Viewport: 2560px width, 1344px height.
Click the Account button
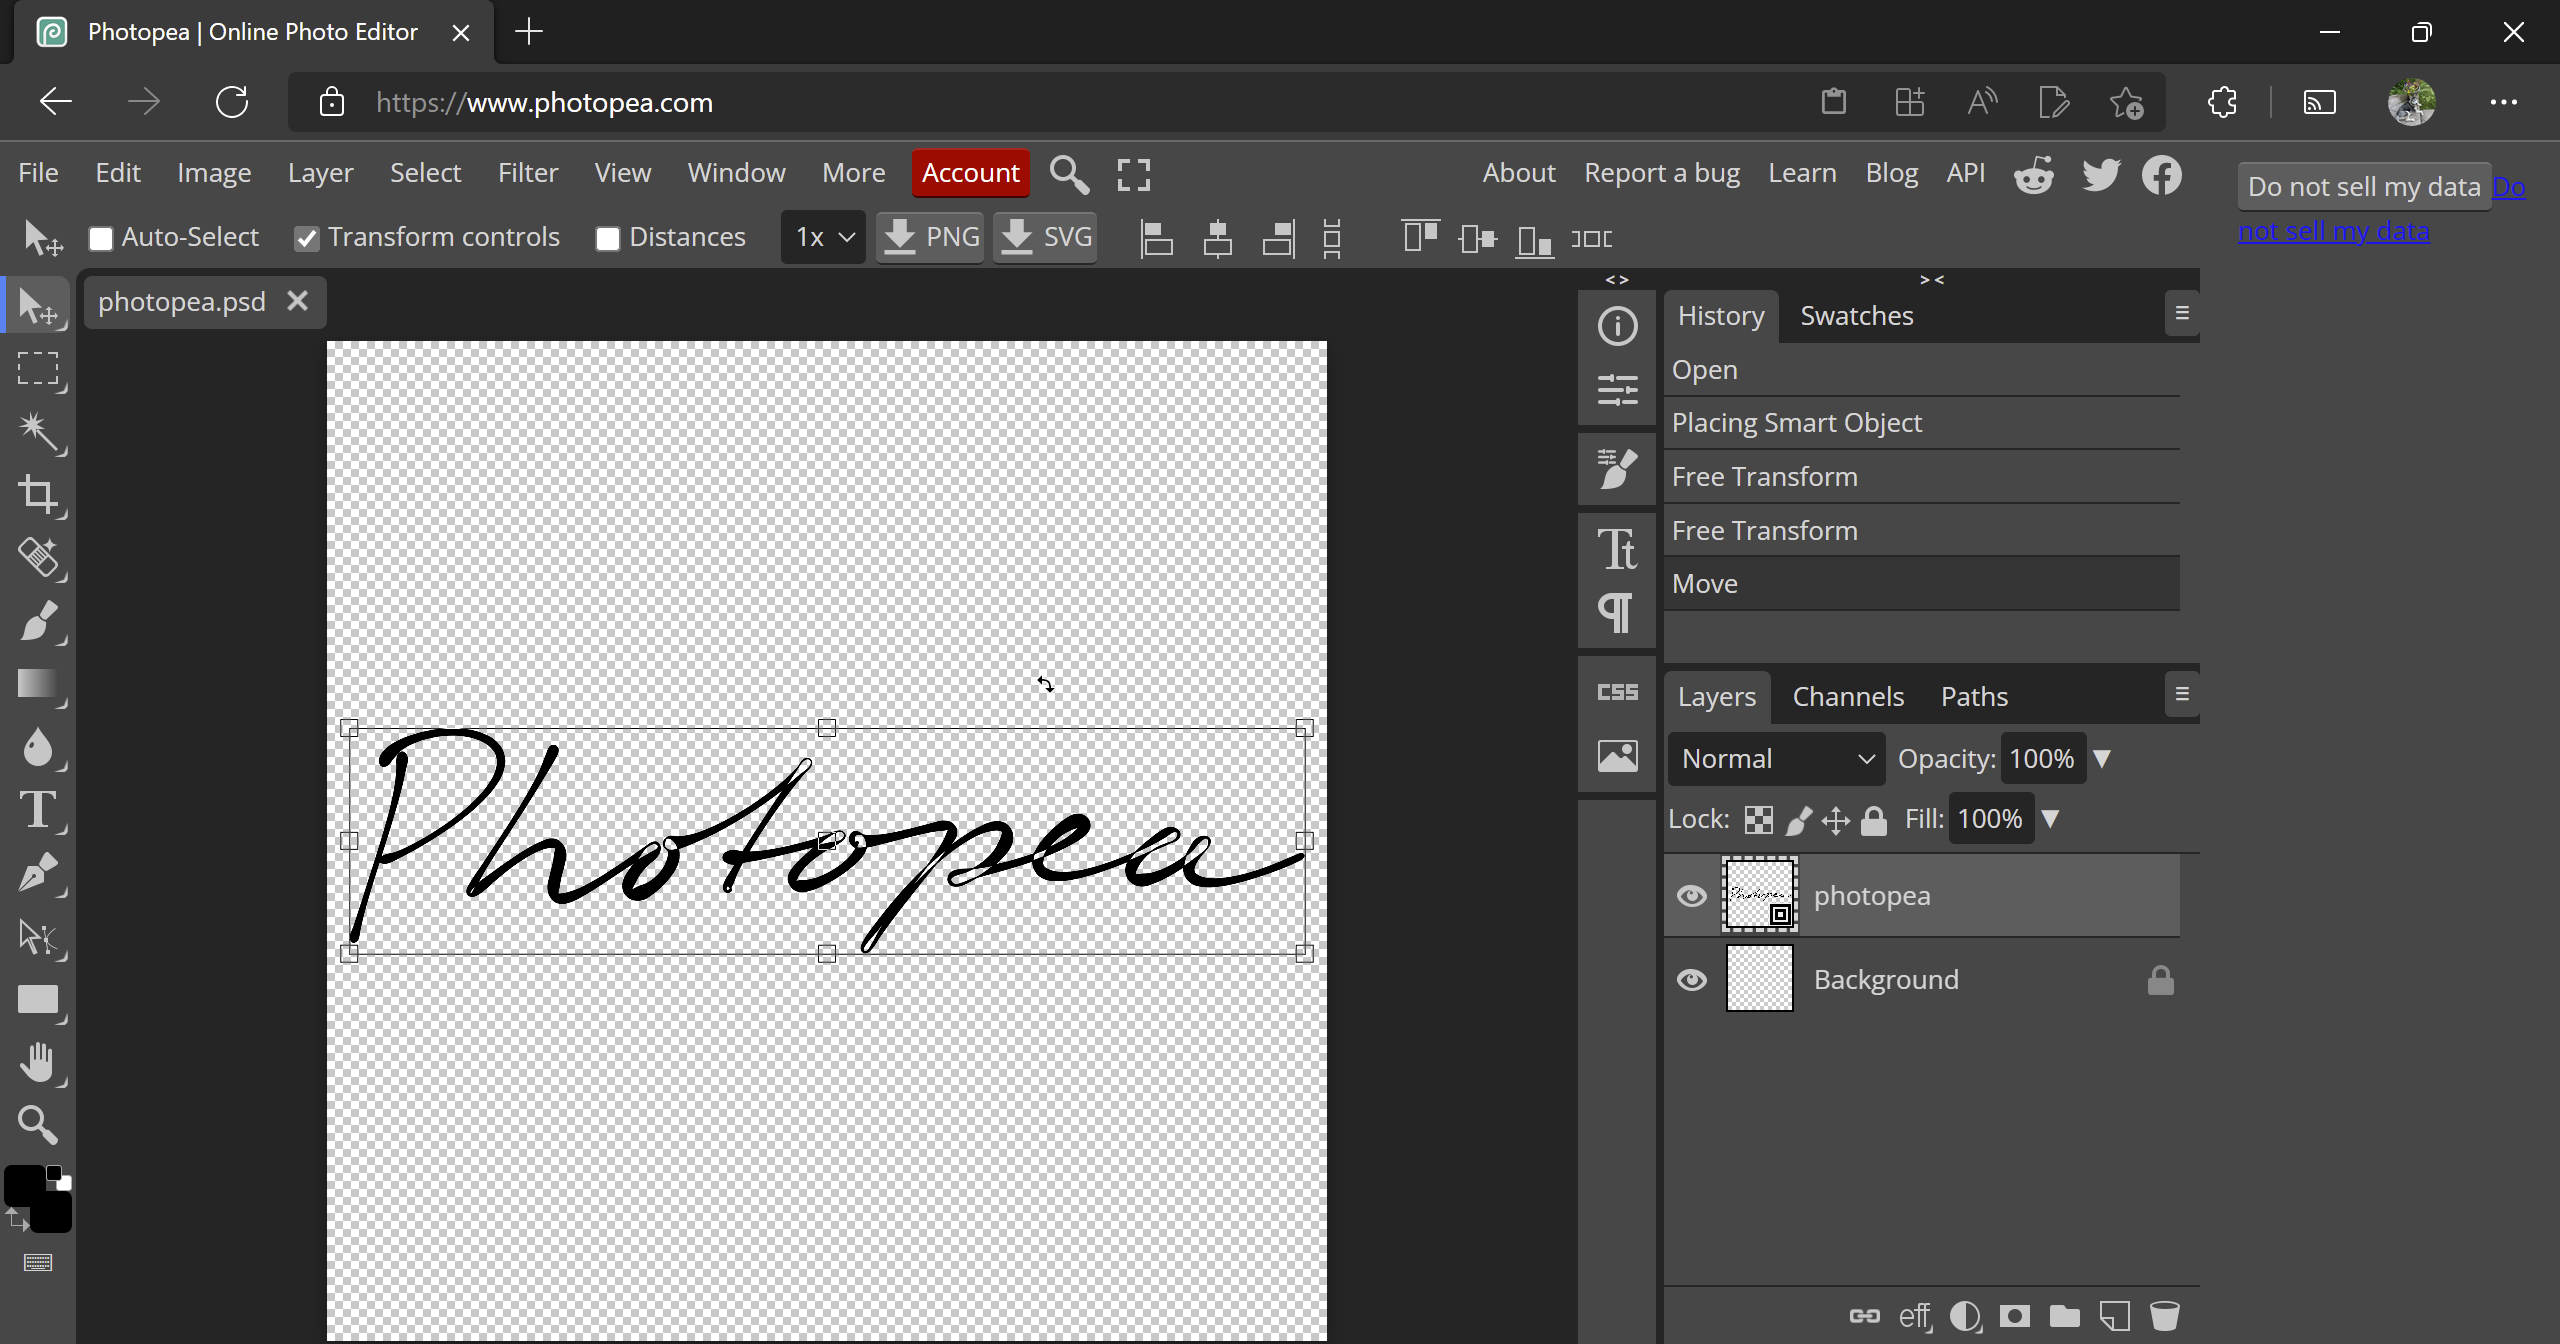coord(970,173)
